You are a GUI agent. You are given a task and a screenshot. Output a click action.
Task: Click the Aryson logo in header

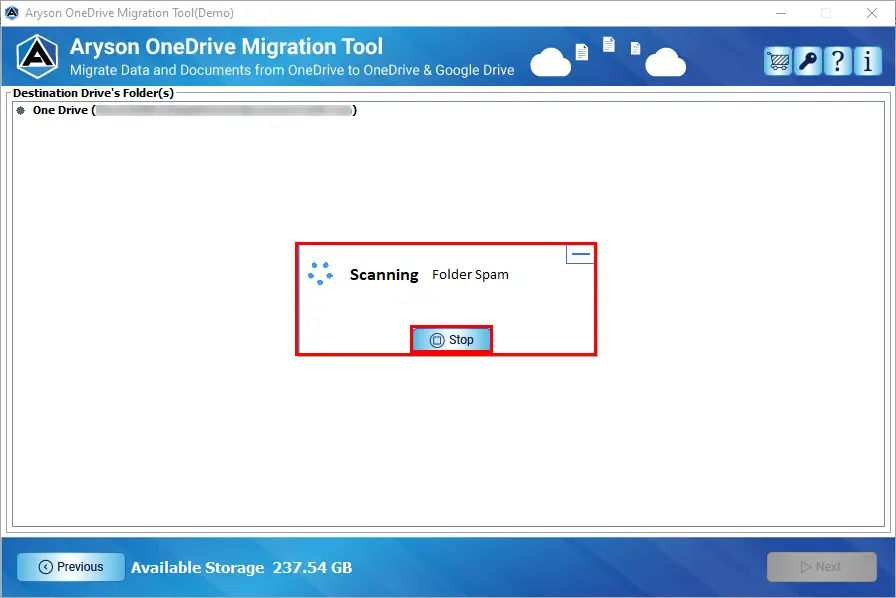point(37,57)
